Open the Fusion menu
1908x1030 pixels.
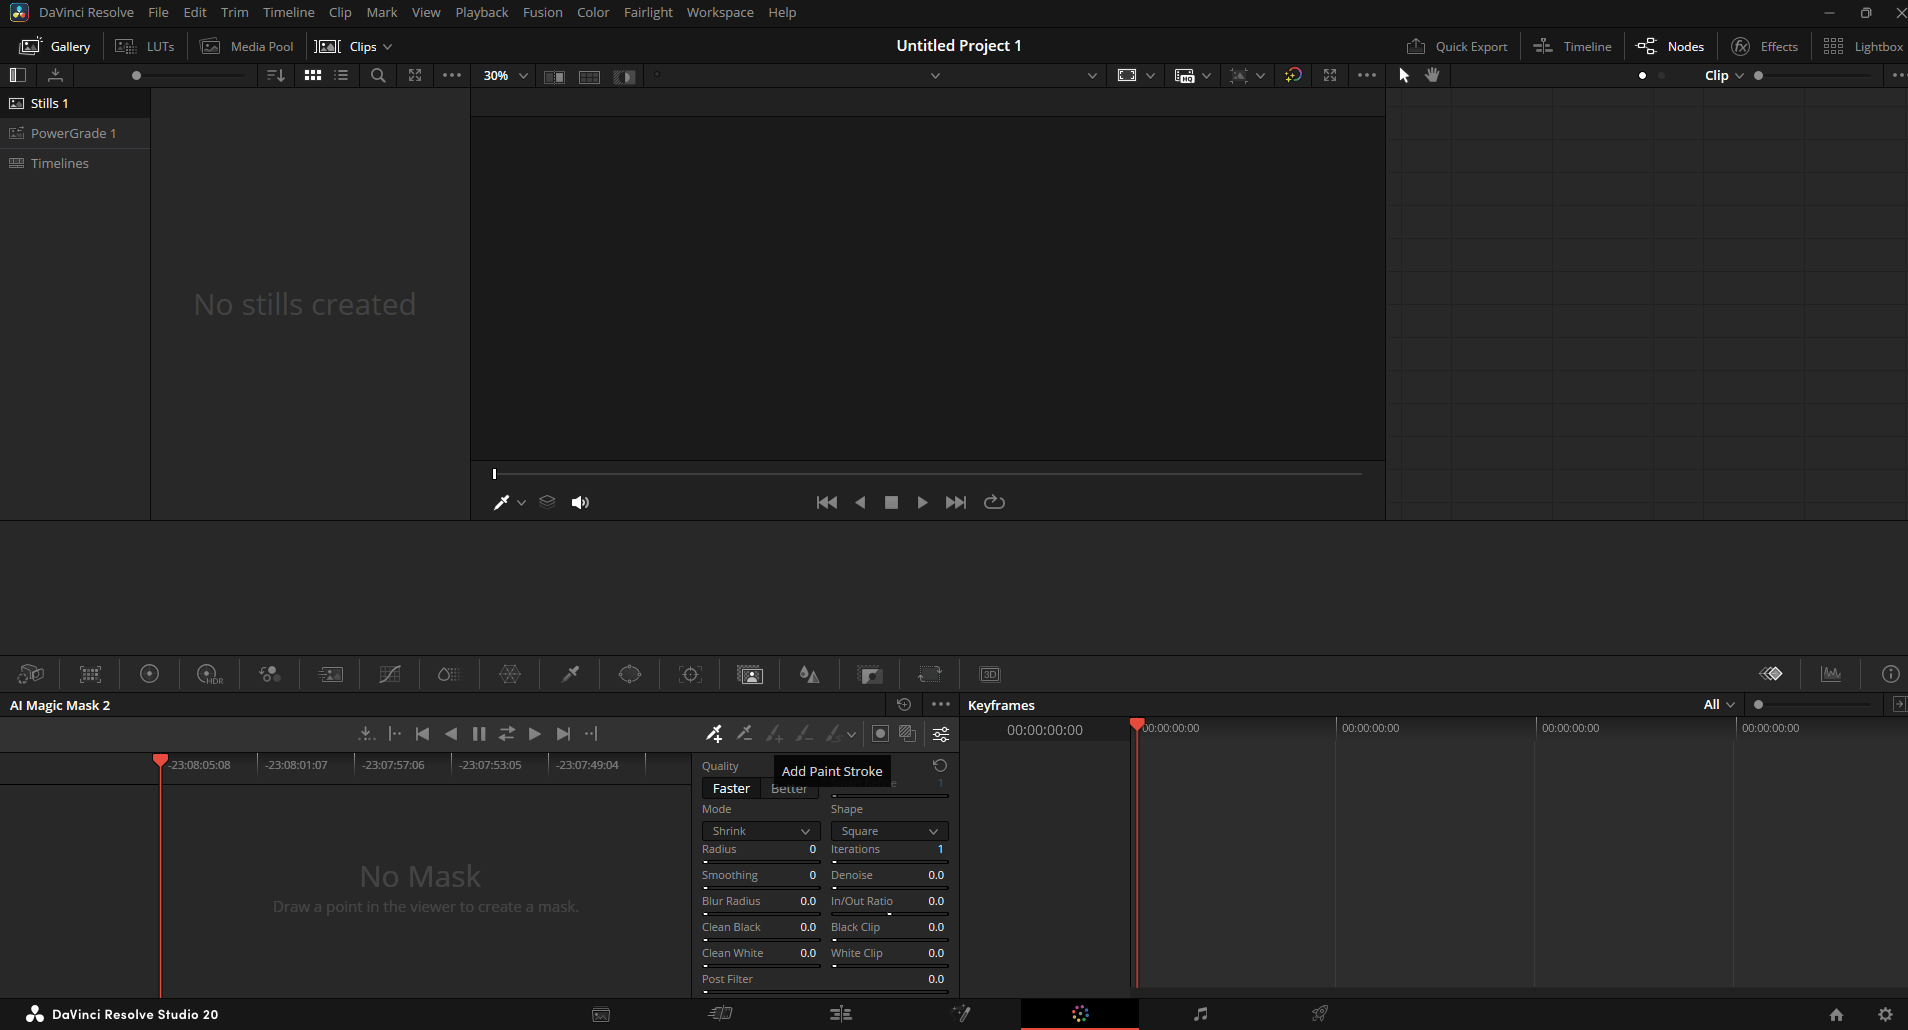(542, 12)
